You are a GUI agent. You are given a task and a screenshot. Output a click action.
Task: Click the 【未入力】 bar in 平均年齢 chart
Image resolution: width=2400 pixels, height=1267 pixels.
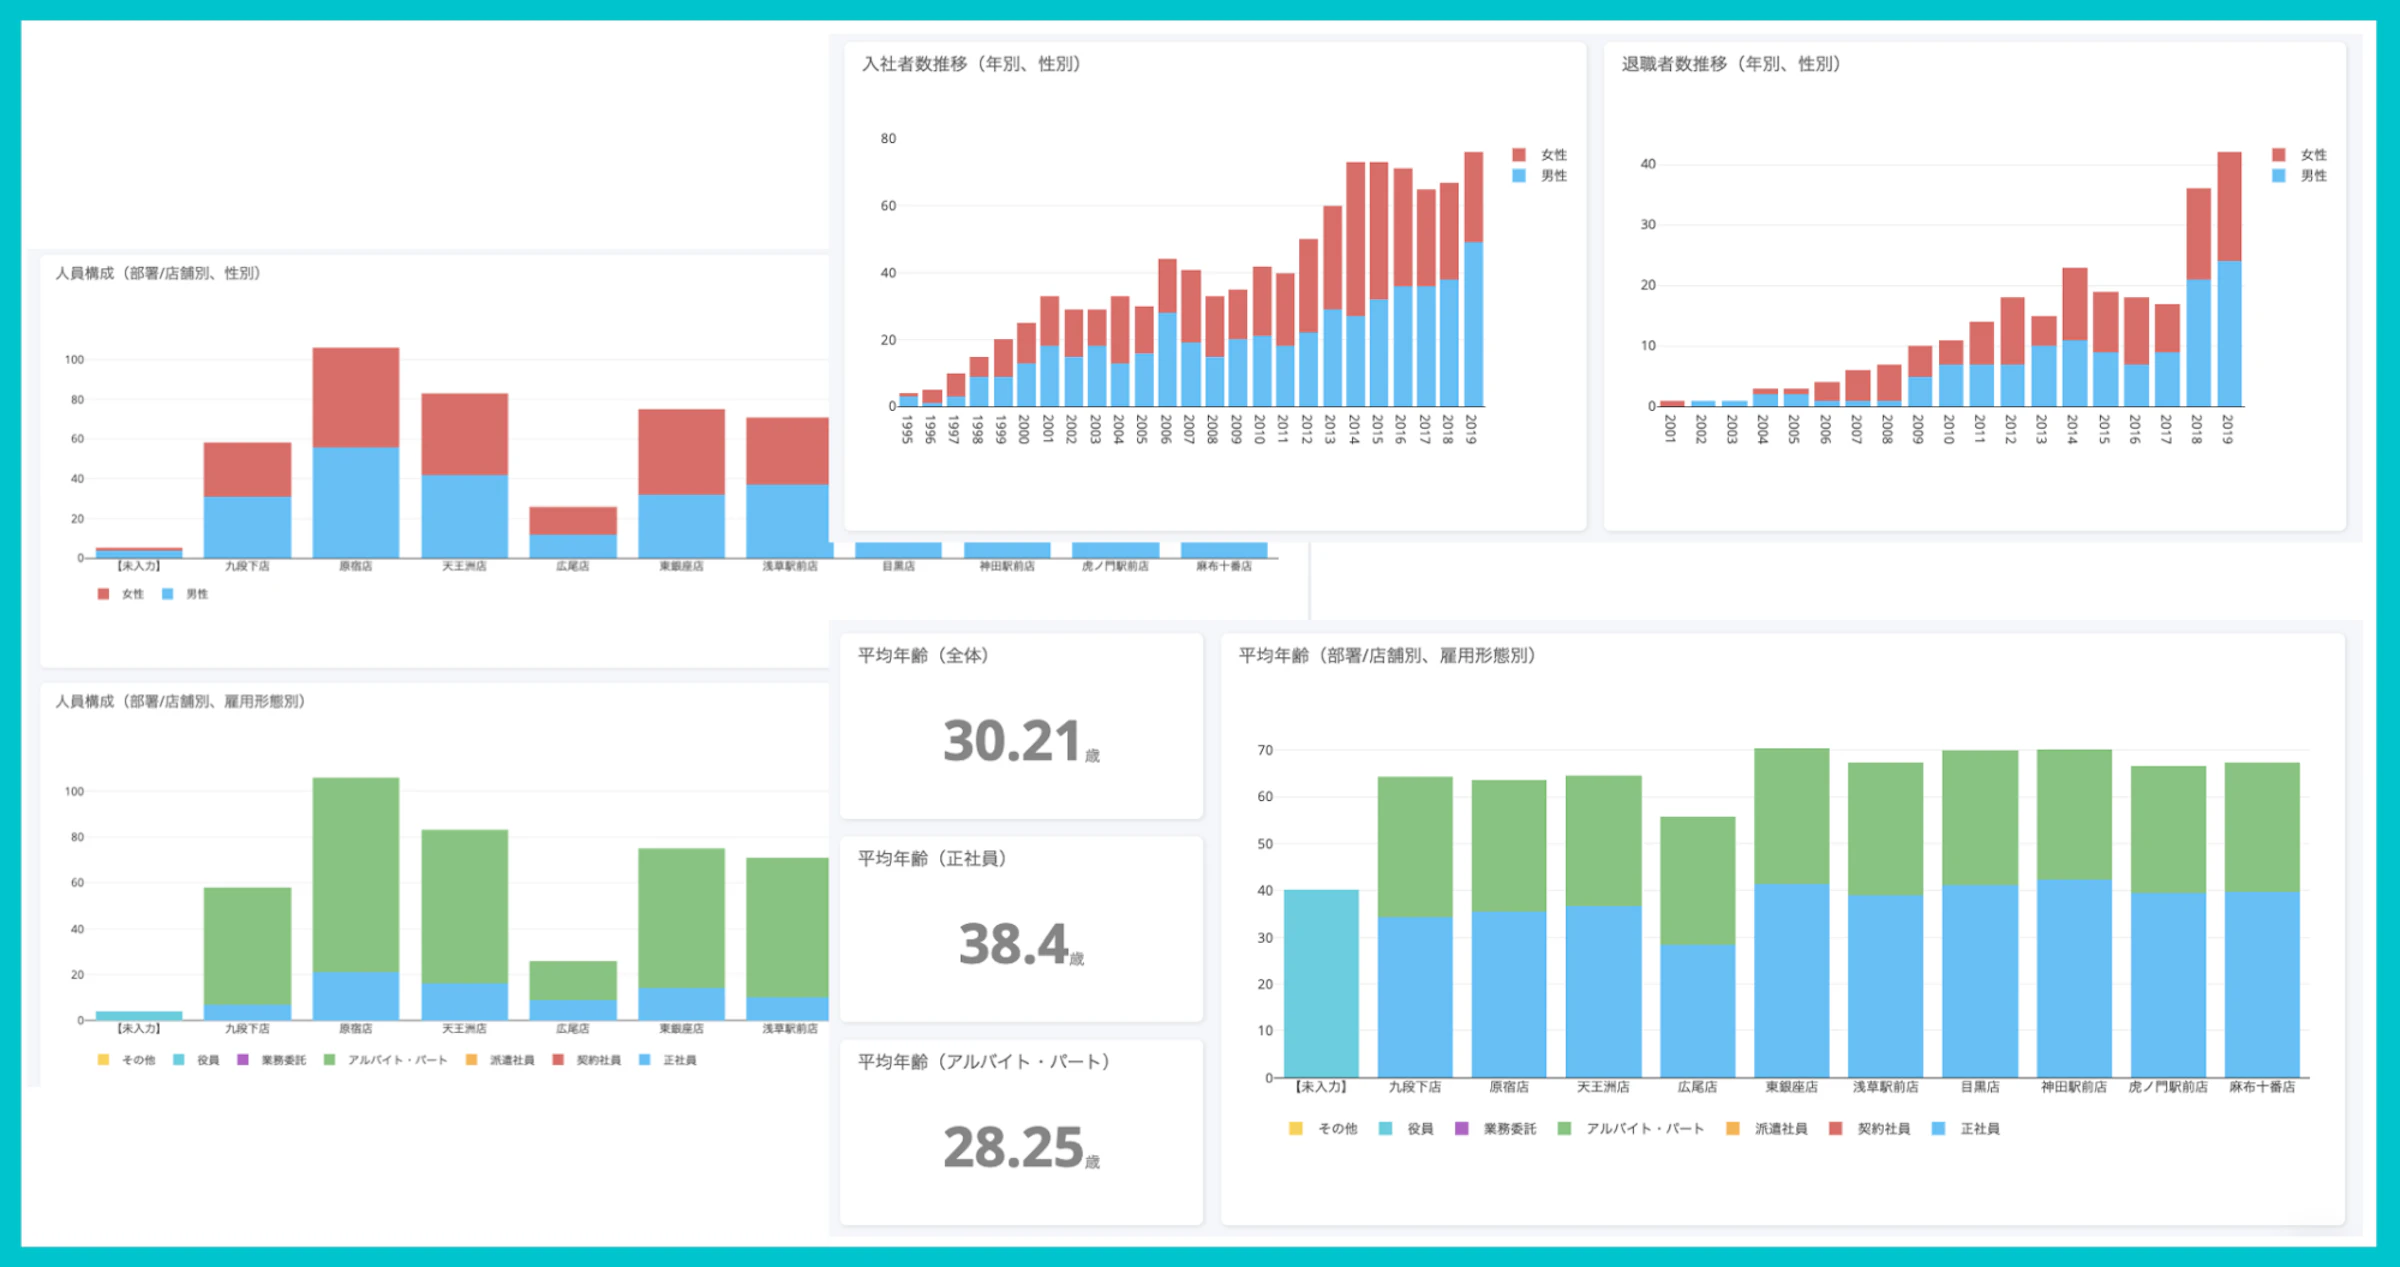1321,985
